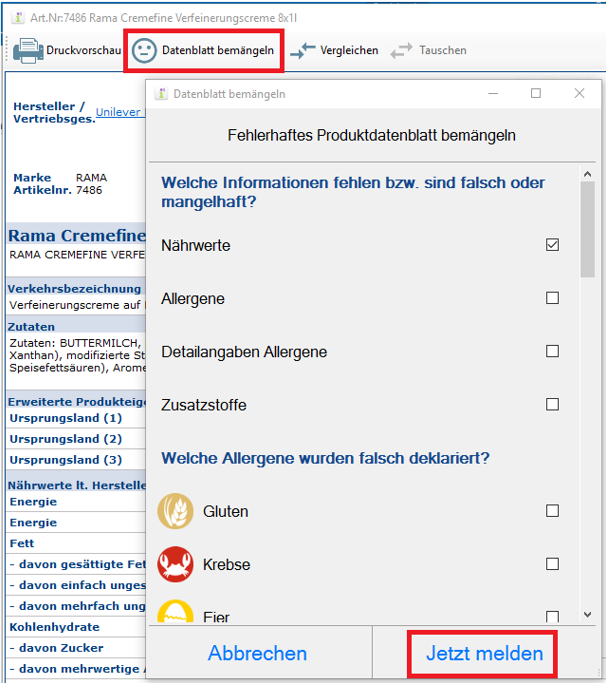
Task: Click the Tauschen swap icon
Action: pos(401,50)
